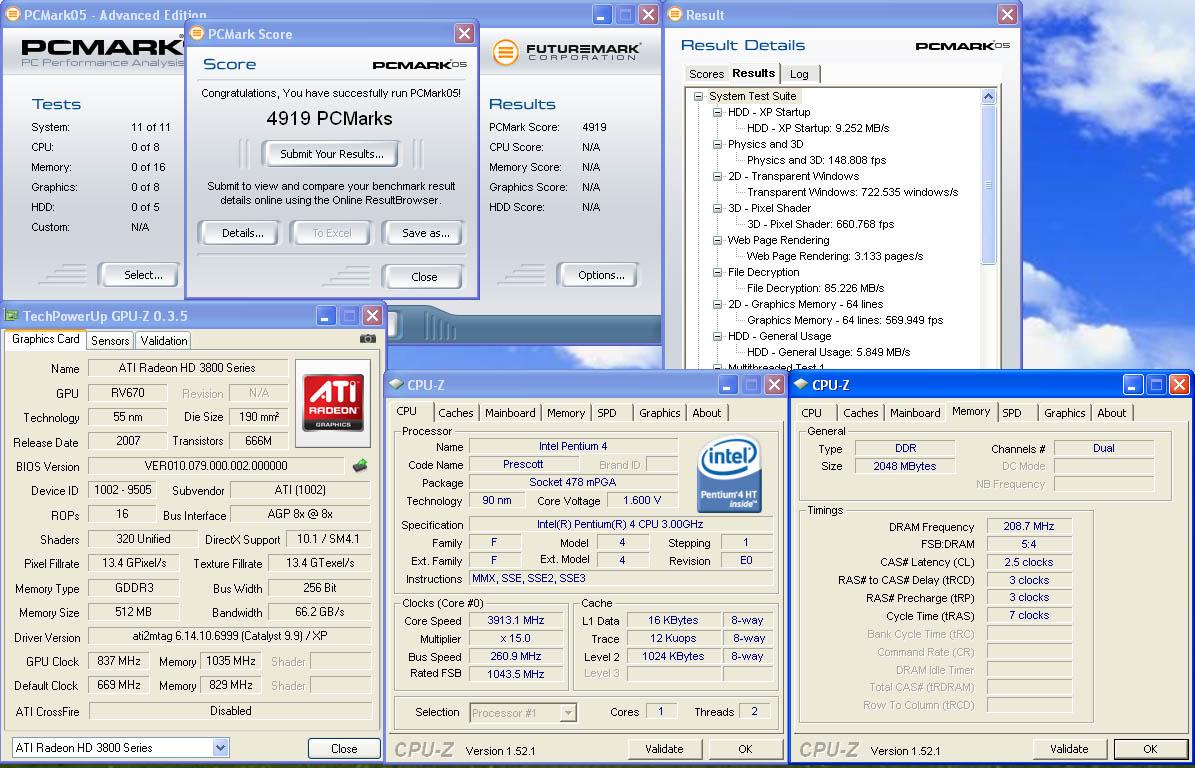Viewport: 1195px width, 768px height.
Task: Click the DRAM Frequency 208.7 MHz field
Action: [1029, 526]
